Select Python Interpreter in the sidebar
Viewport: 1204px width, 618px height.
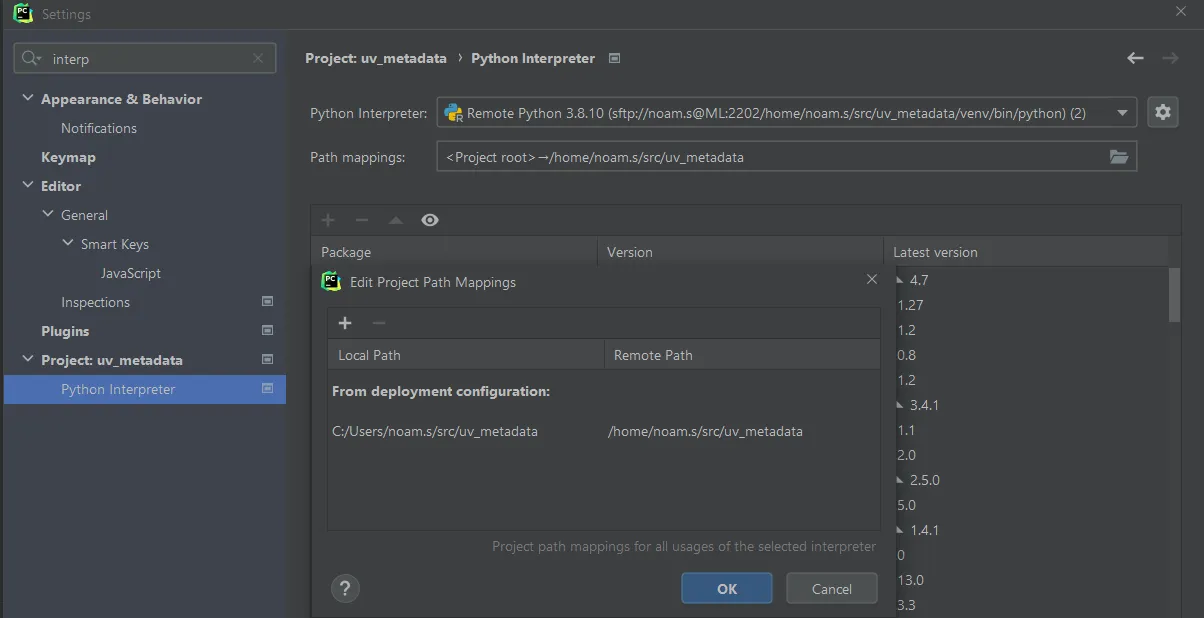118,389
